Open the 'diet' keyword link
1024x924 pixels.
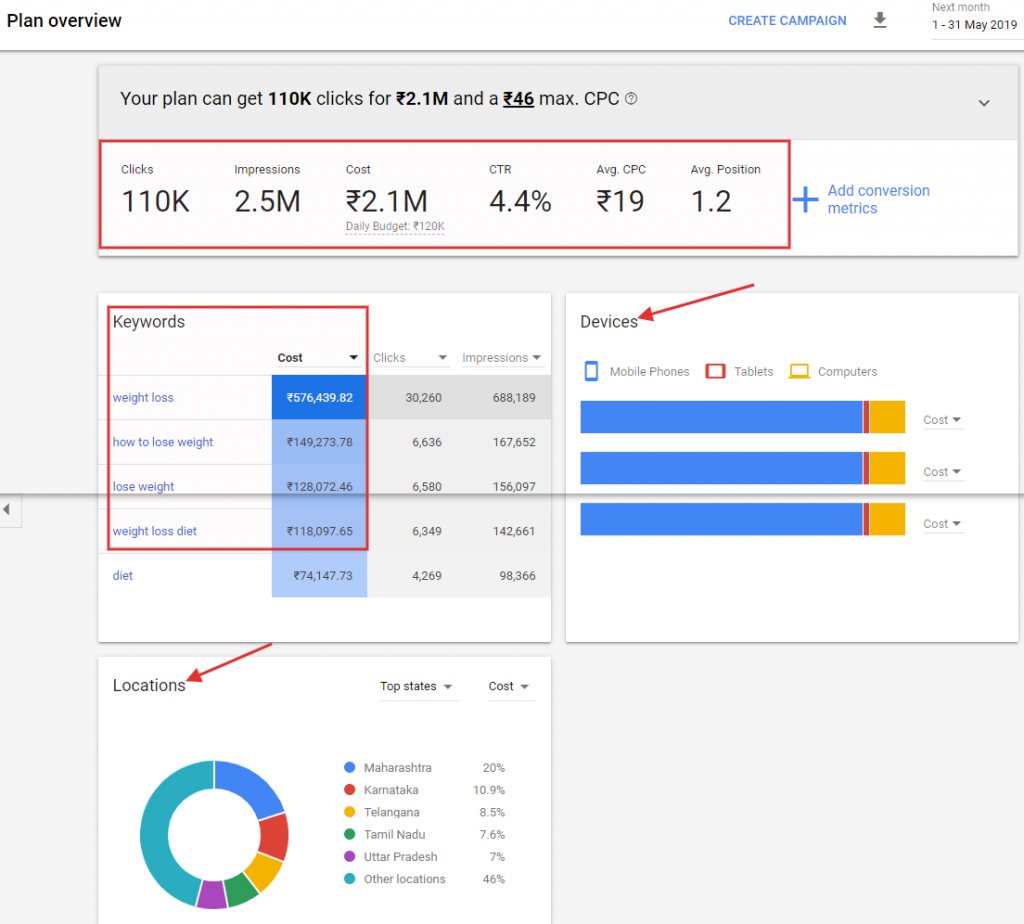pyautogui.click(x=123, y=575)
